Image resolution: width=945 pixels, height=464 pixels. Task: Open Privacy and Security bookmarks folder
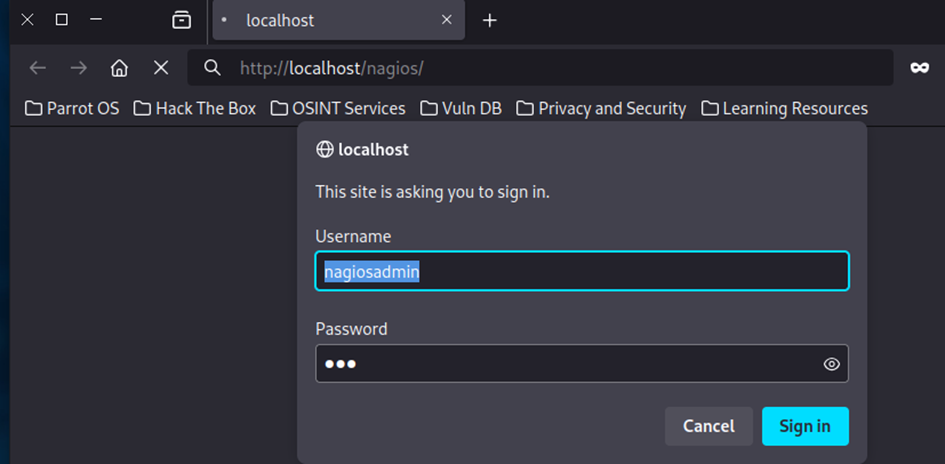(601, 108)
